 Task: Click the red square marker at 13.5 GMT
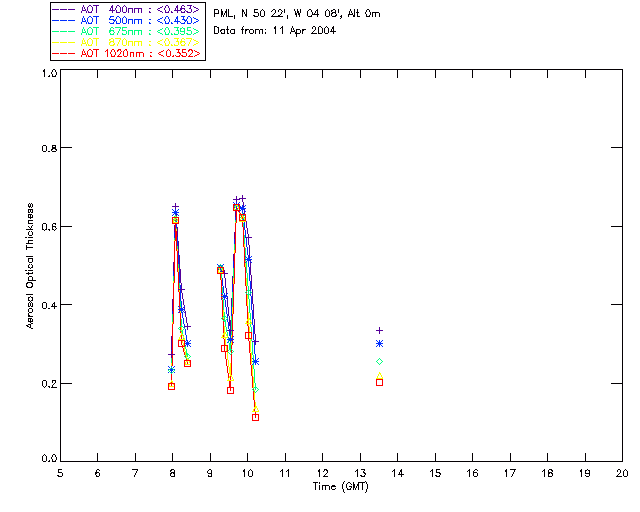pyautogui.click(x=379, y=382)
